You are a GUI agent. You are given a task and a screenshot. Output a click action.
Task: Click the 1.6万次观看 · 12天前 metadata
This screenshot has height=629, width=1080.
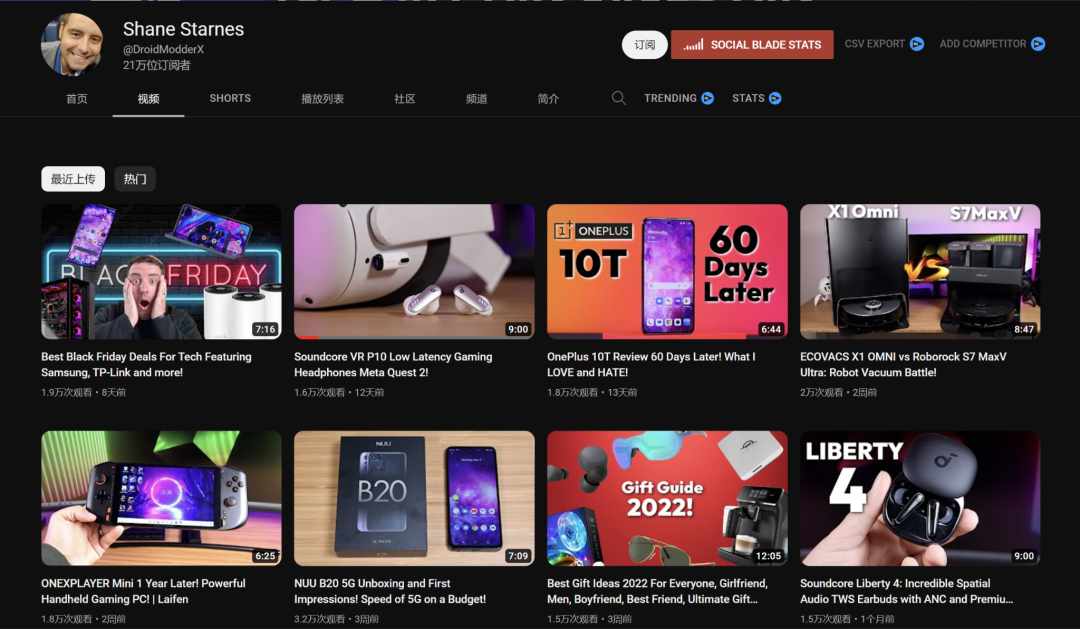tap(339, 393)
